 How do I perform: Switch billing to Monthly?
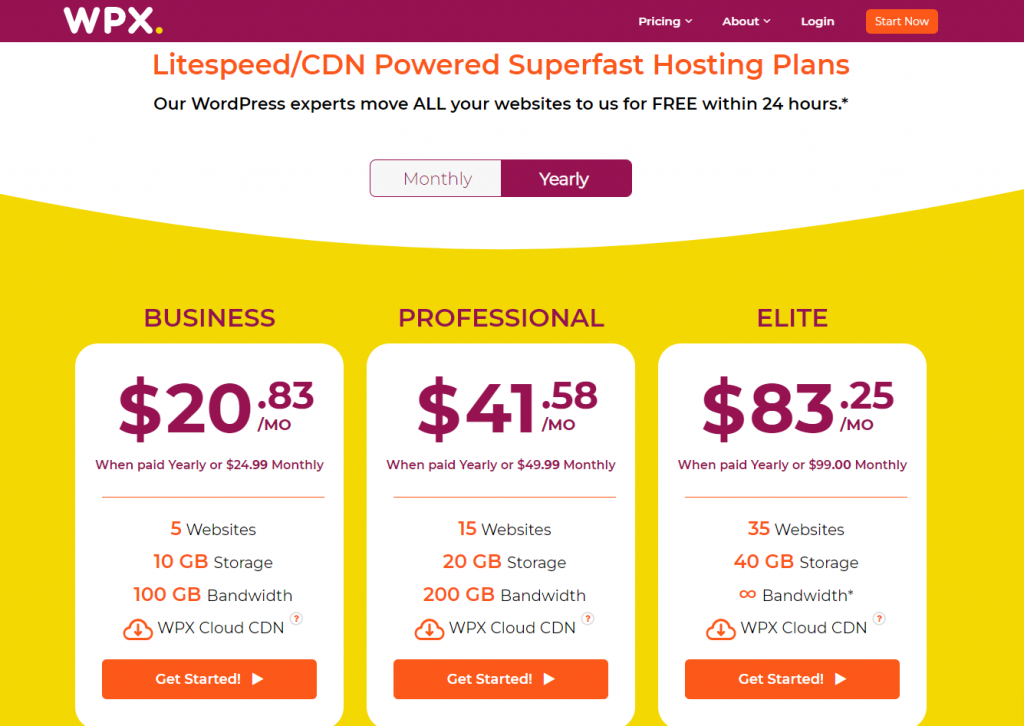[436, 178]
